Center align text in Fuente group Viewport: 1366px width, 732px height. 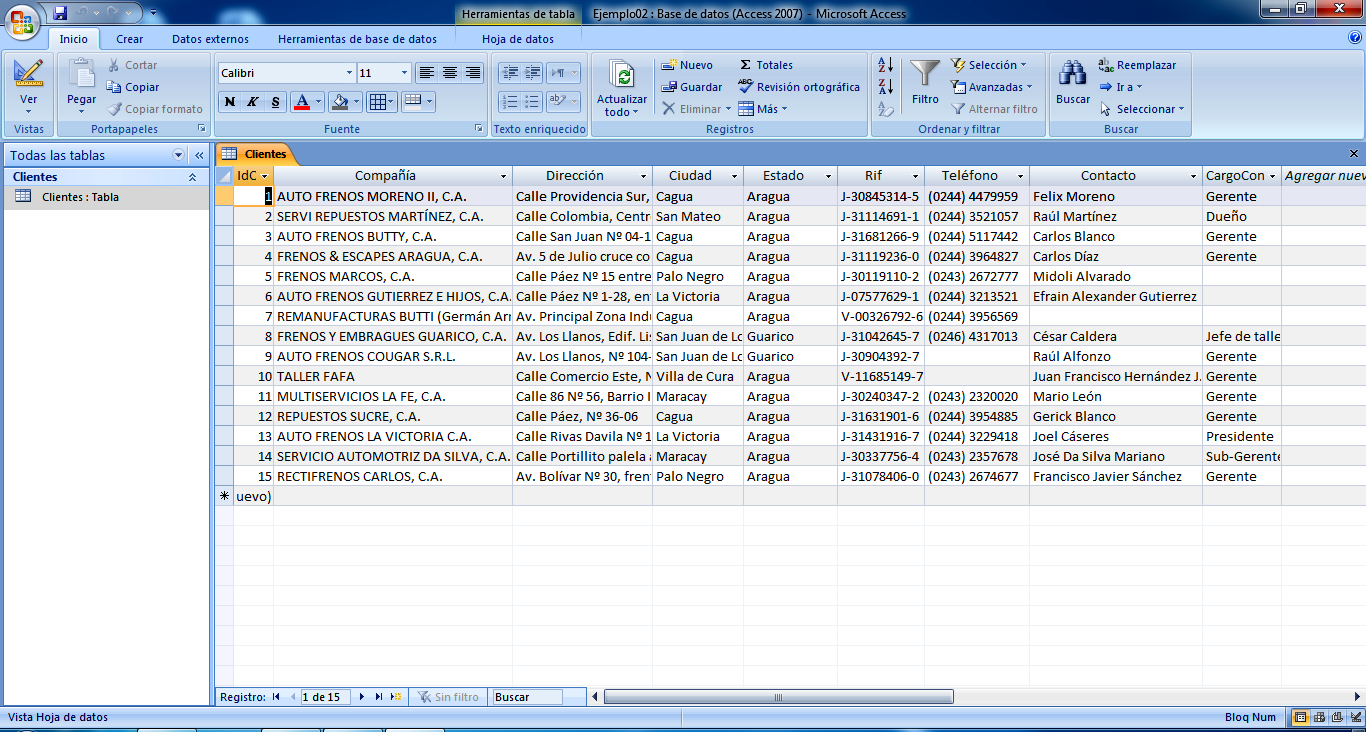(450, 73)
